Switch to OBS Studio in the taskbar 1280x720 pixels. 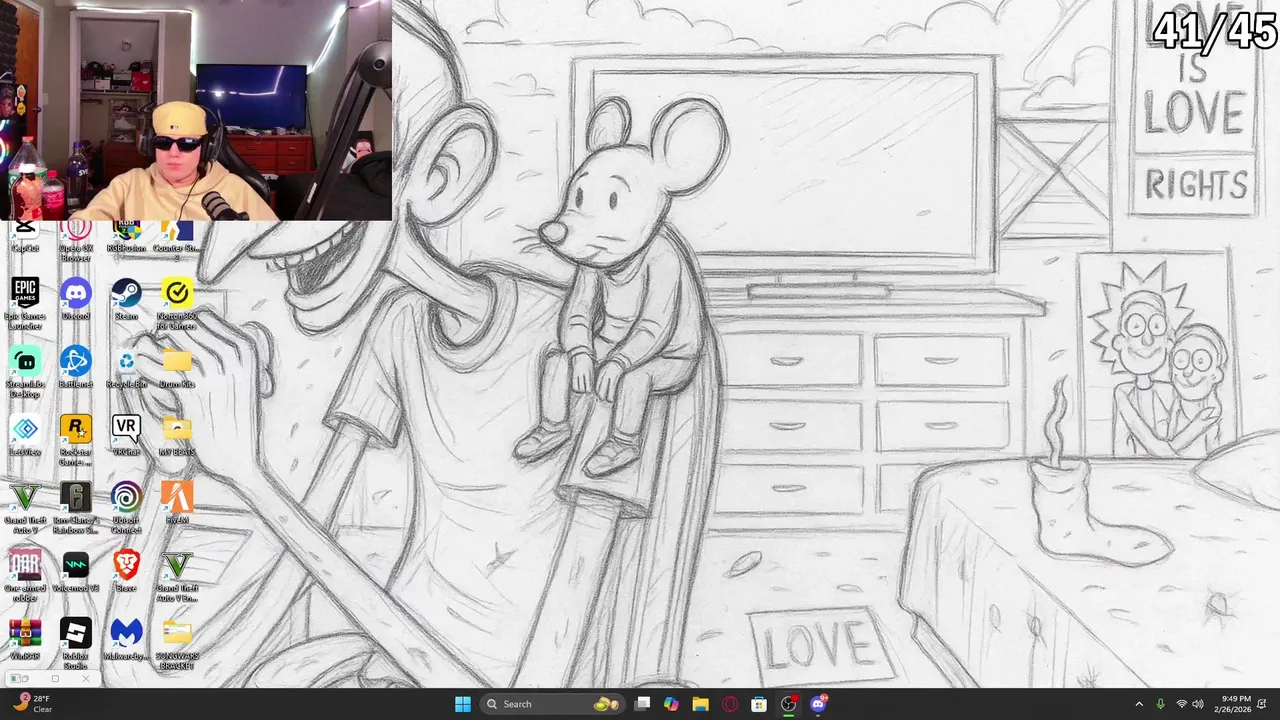click(x=789, y=704)
